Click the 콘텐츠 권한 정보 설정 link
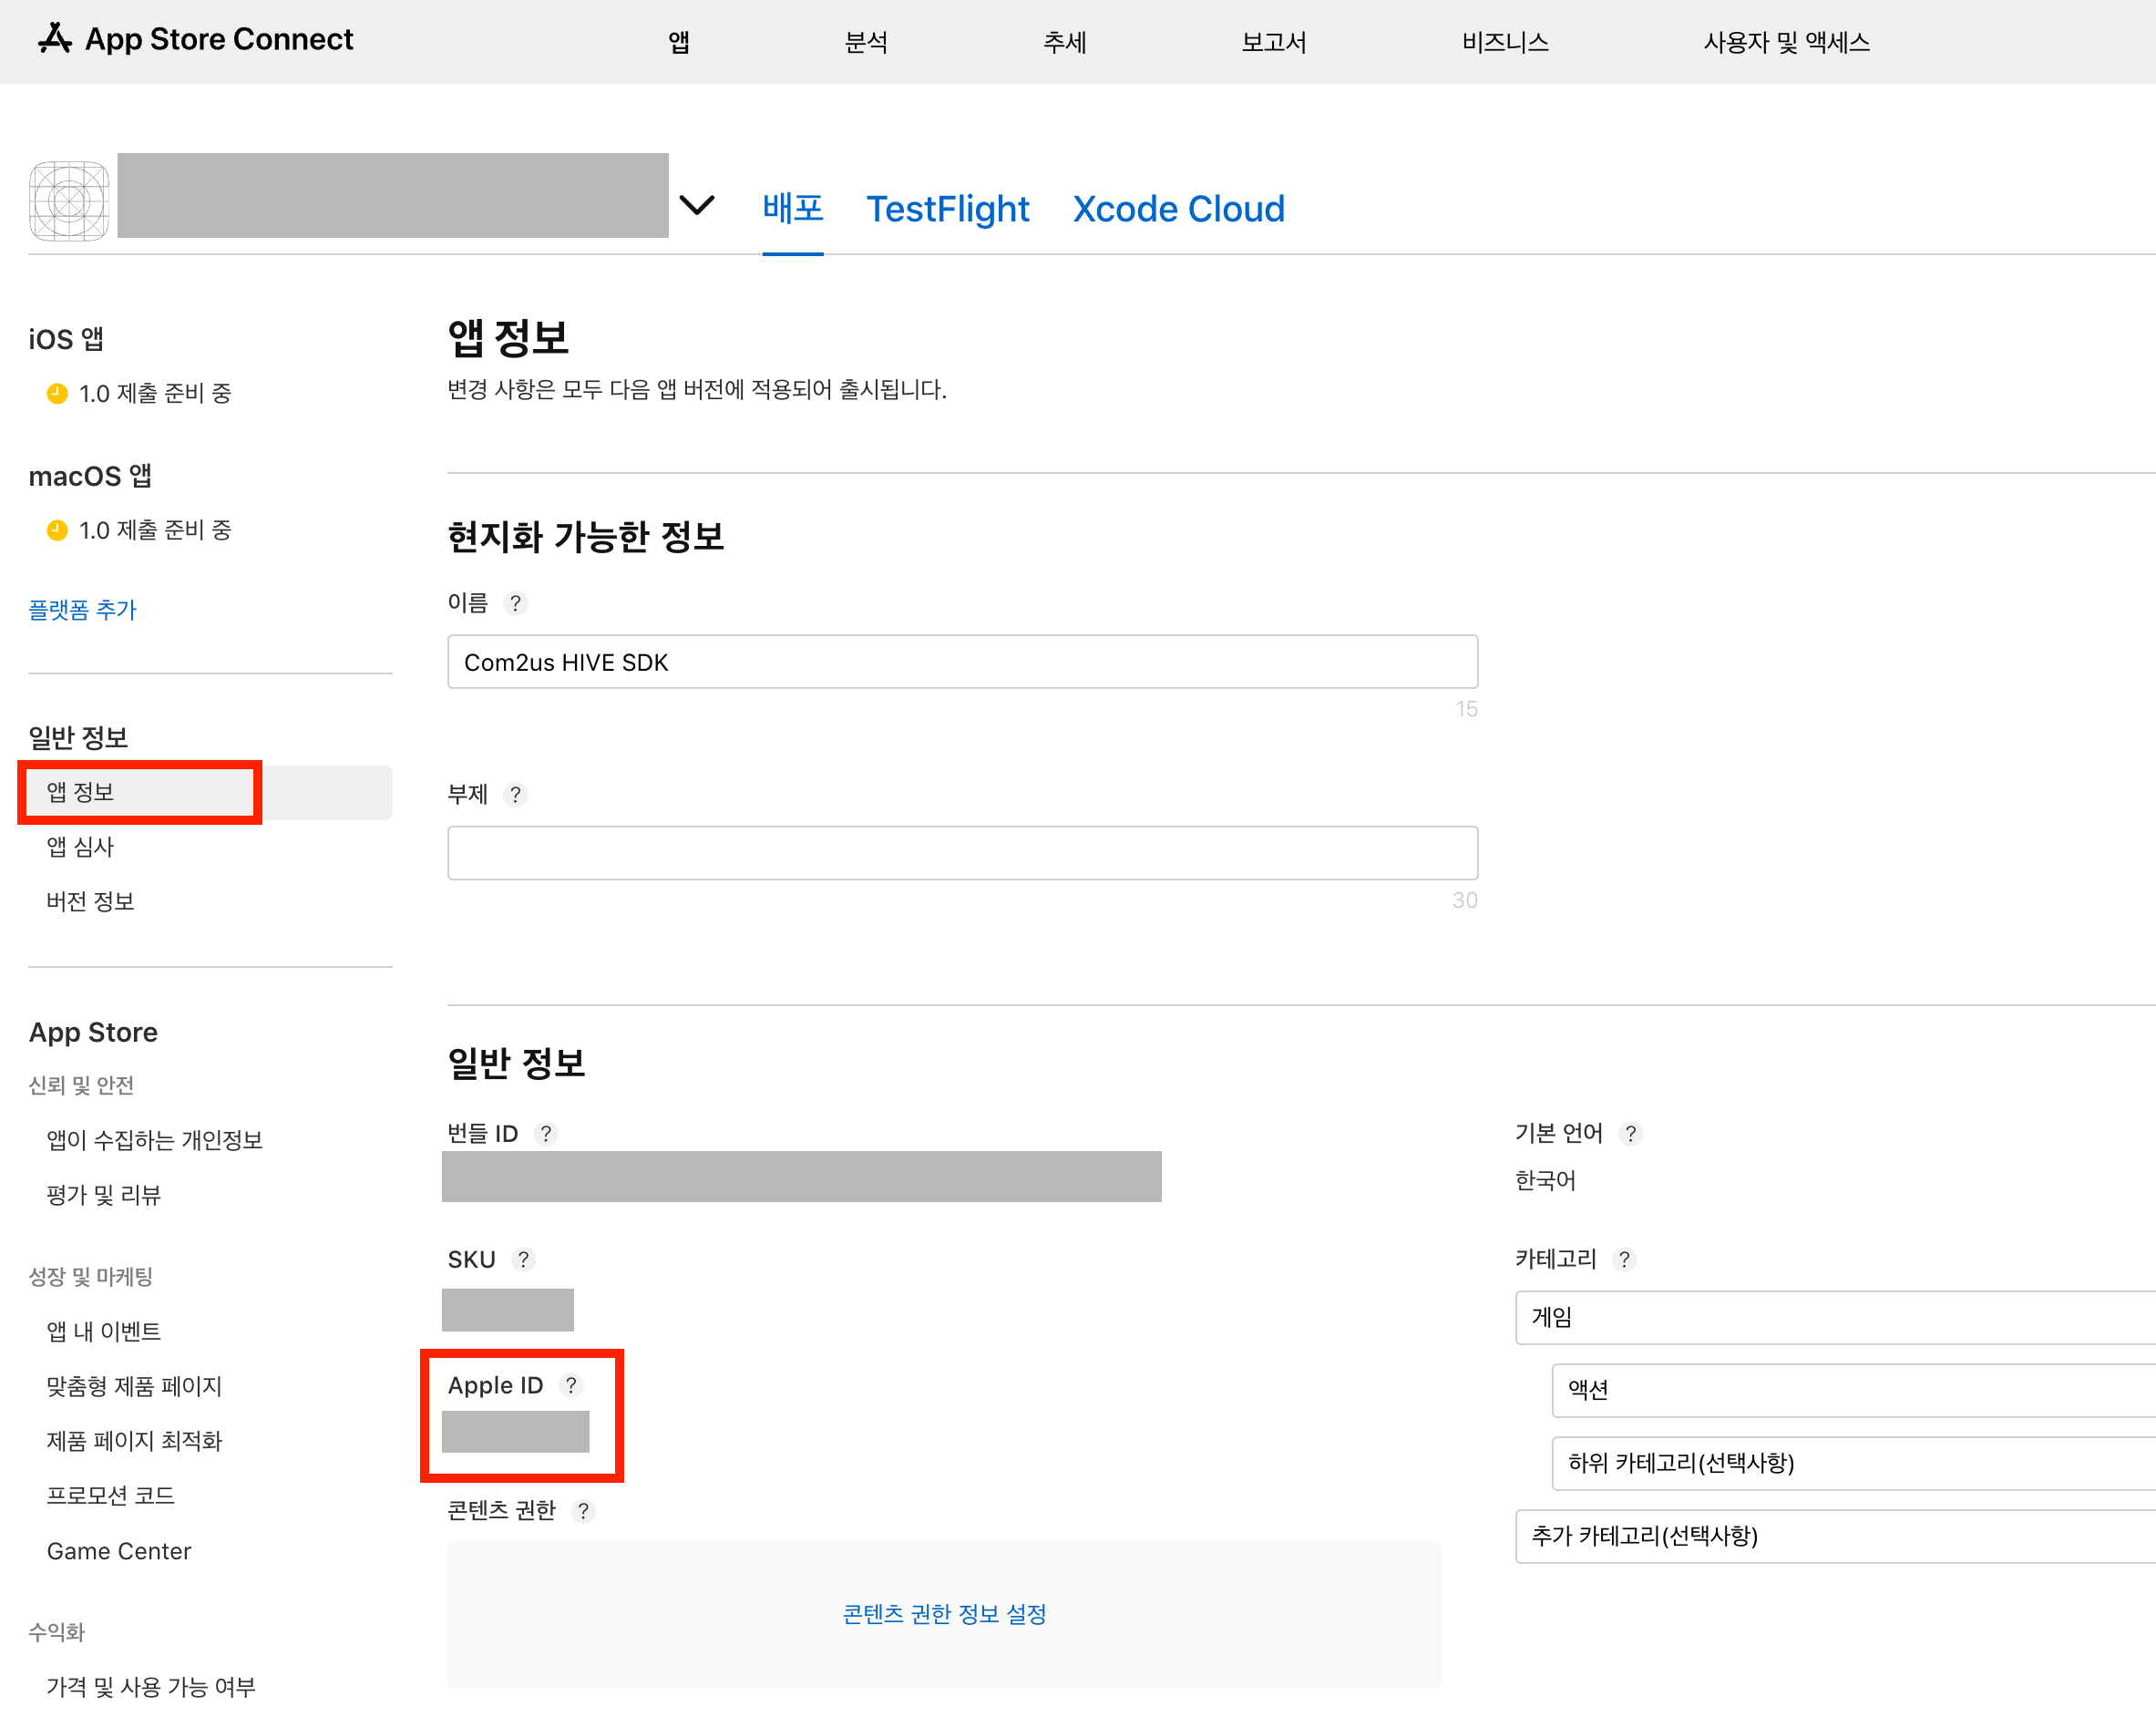Viewport: 2156px width, 1717px height. click(944, 1614)
